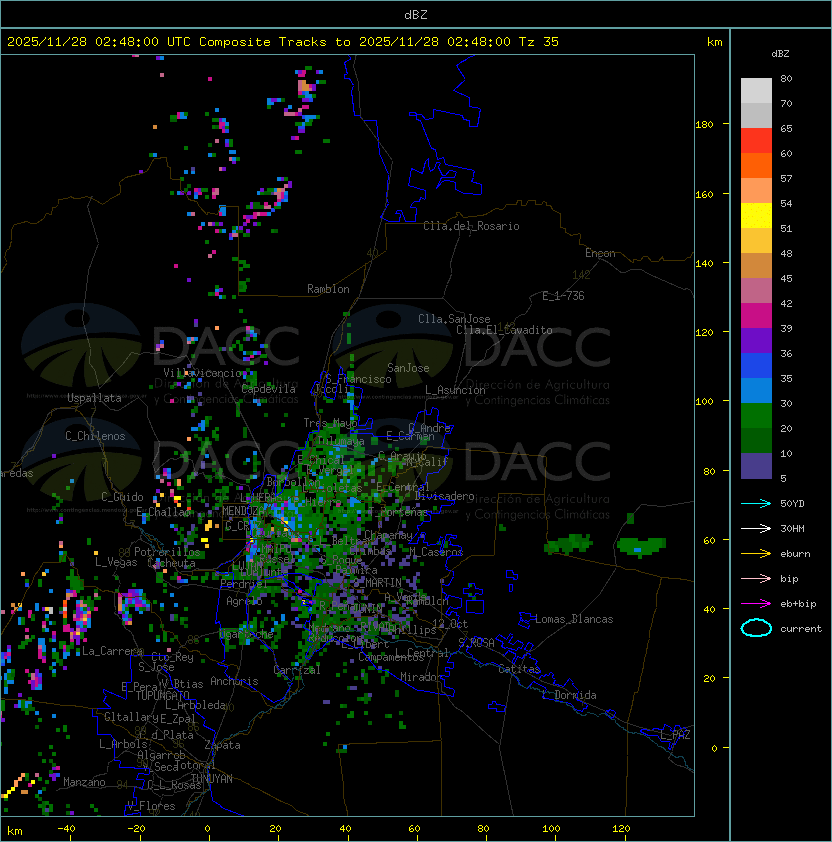The height and width of the screenshot is (842, 832).
Task: Click the Tres_Mayo map label
Action: point(330,423)
